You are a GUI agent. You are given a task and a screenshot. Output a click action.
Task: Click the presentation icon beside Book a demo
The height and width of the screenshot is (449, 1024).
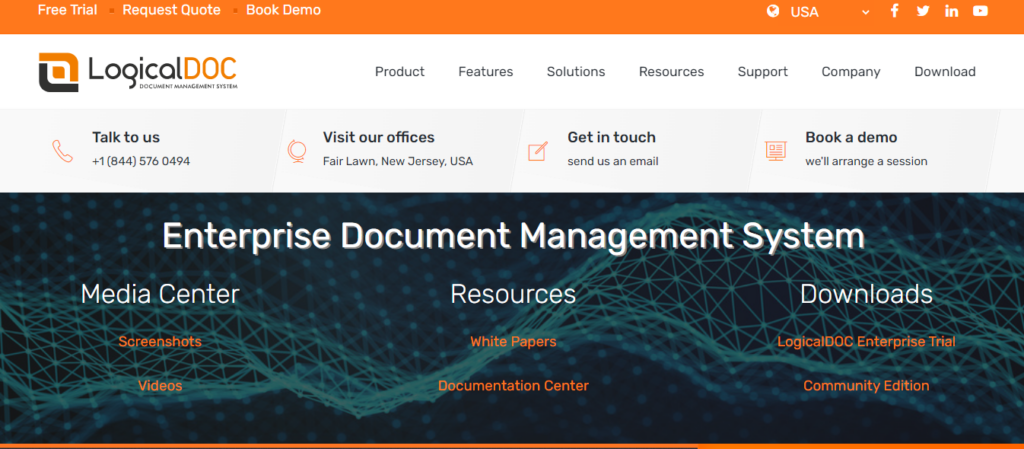click(775, 151)
